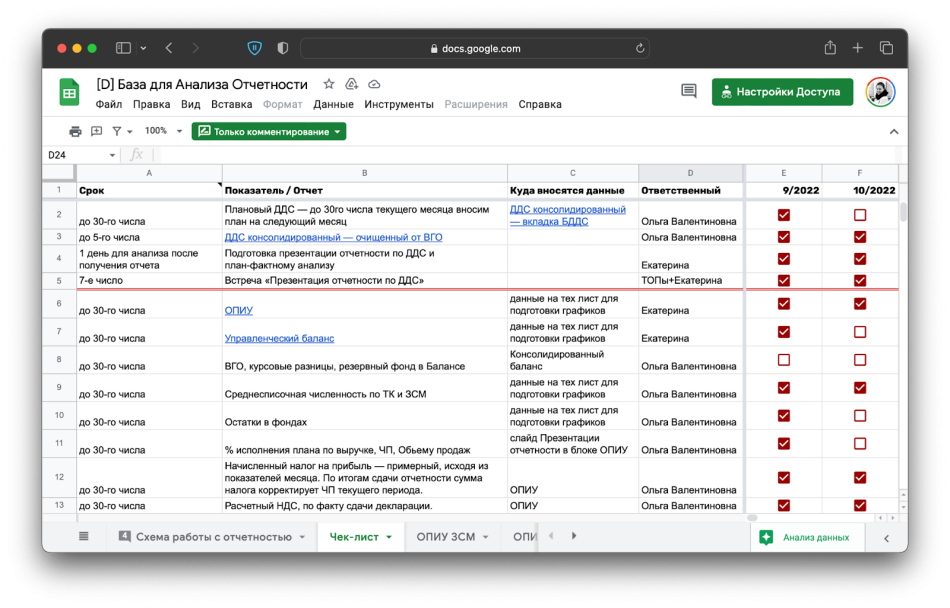Click the Google Sheets home logo
The width and height of the screenshot is (950, 608).
click(69, 93)
